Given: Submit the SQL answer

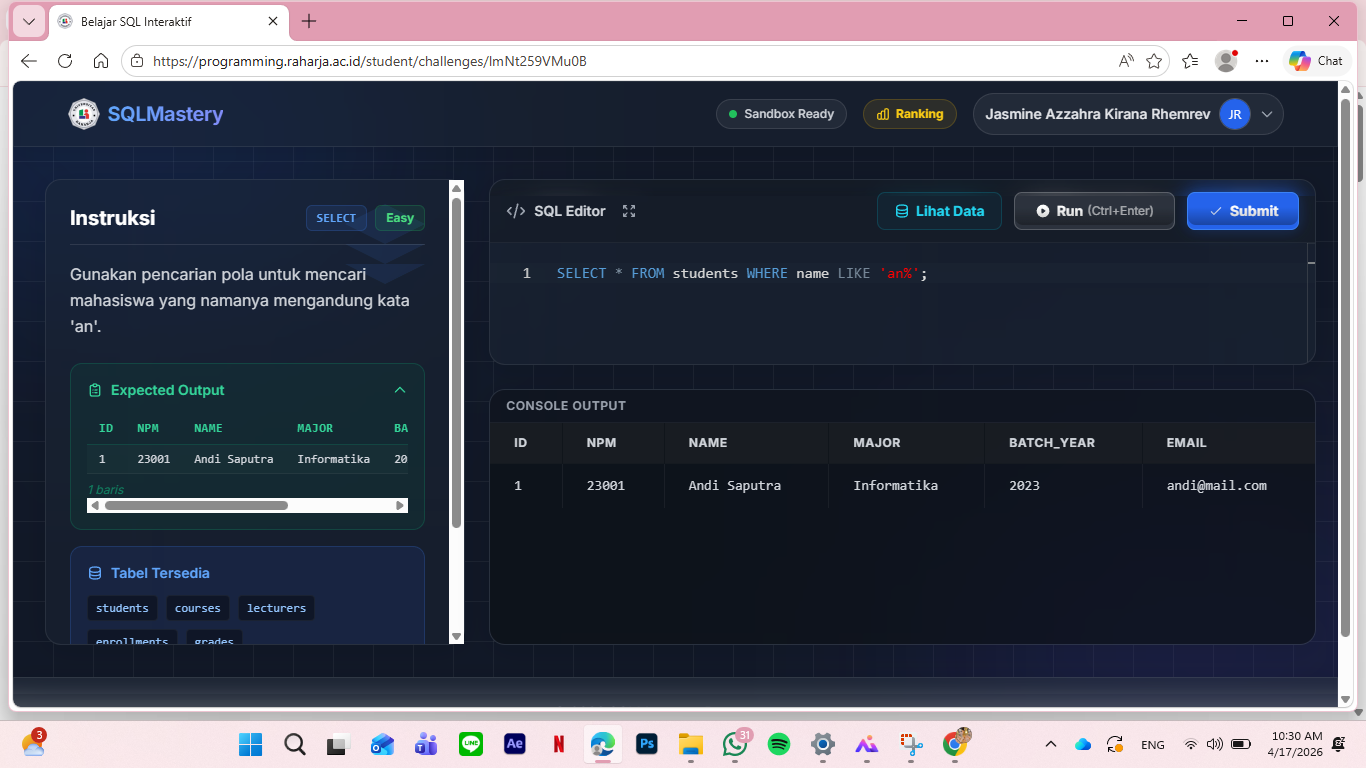Looking at the screenshot, I should [1242, 211].
